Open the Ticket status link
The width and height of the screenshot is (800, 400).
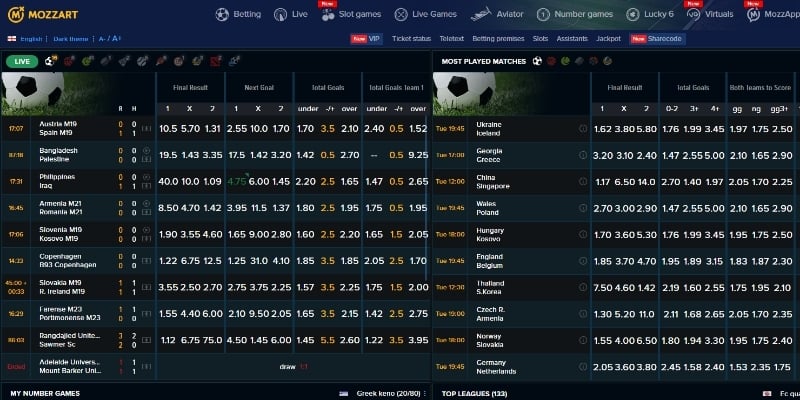(x=411, y=39)
